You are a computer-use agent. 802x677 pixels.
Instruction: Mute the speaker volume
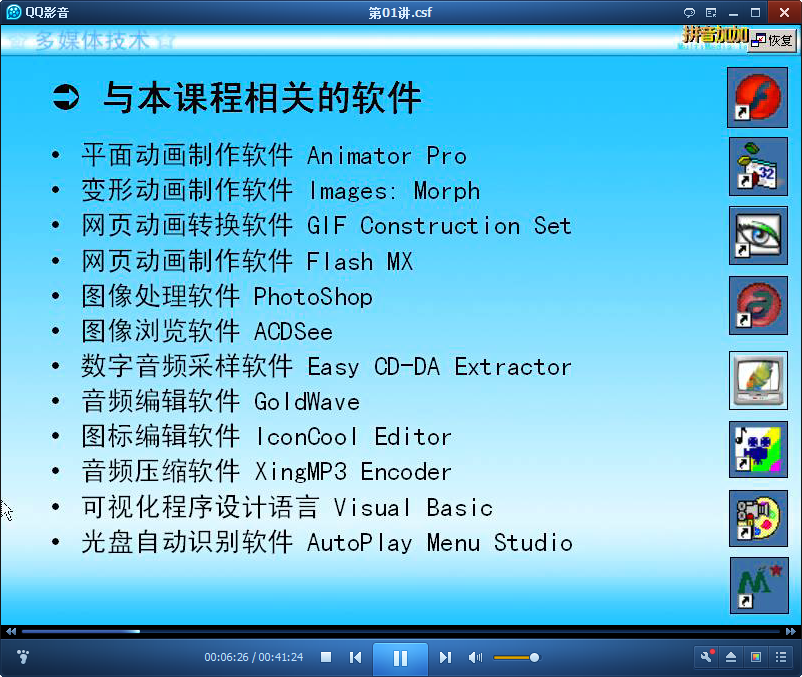tap(475, 657)
